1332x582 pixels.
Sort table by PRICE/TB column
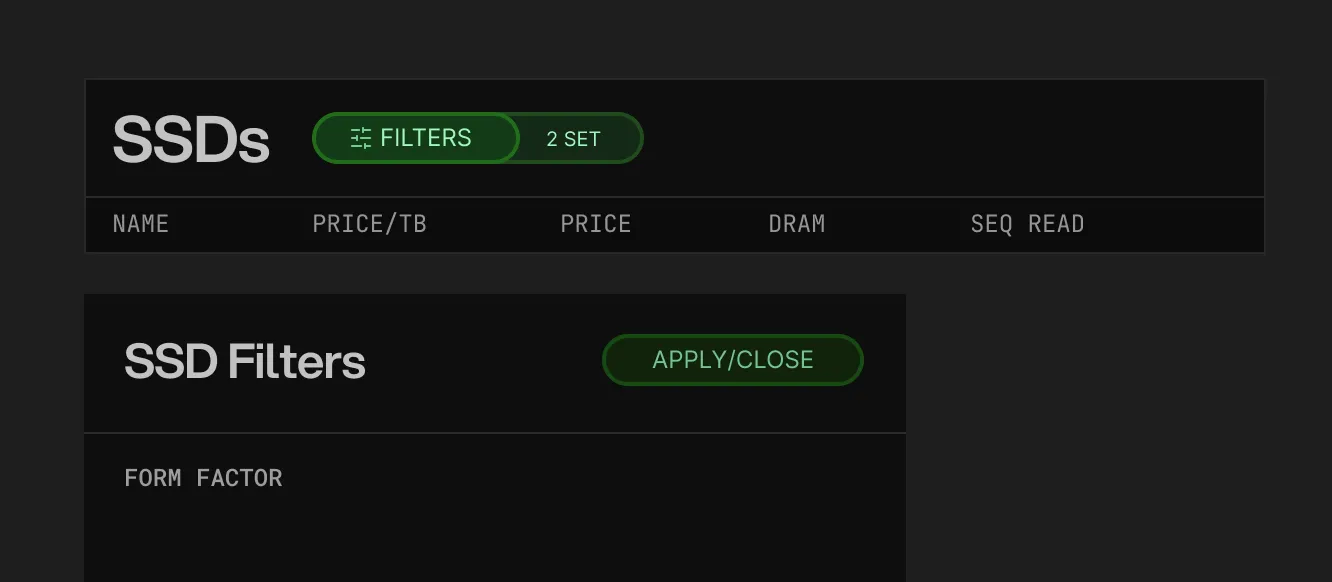pos(369,224)
